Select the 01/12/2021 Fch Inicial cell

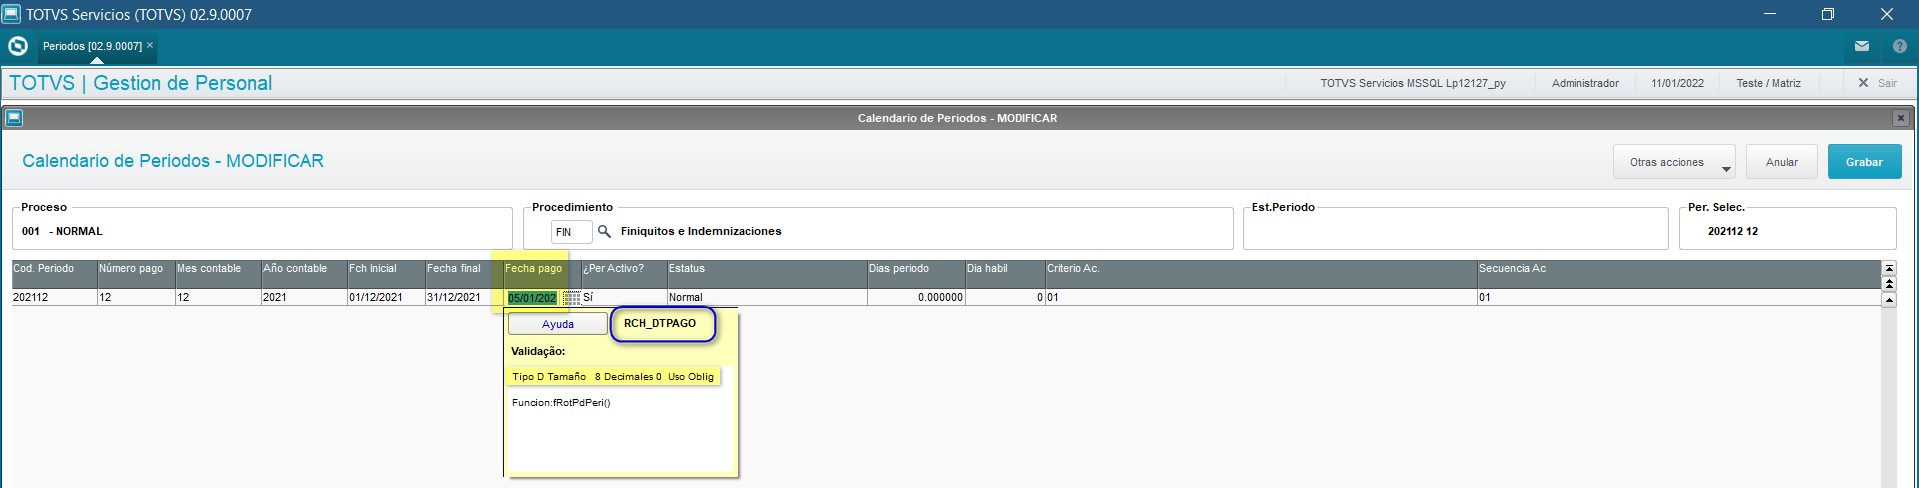coord(385,298)
